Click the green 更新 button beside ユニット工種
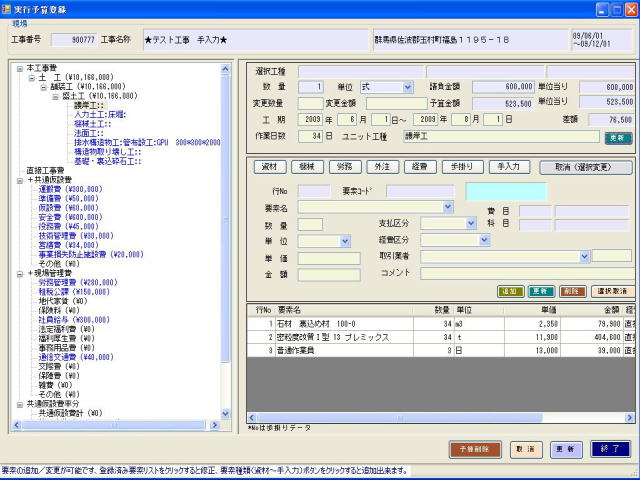This screenshot has width=640, height=480. pos(618,138)
